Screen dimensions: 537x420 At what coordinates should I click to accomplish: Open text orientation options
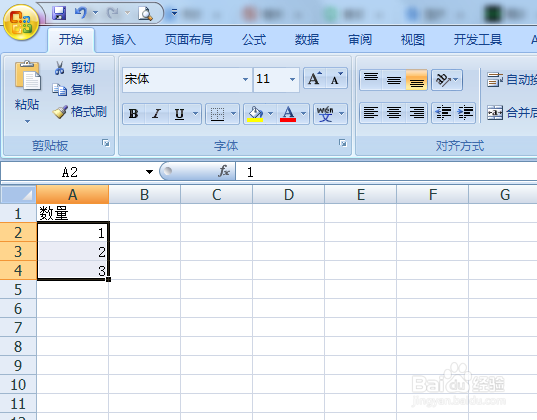(447, 79)
